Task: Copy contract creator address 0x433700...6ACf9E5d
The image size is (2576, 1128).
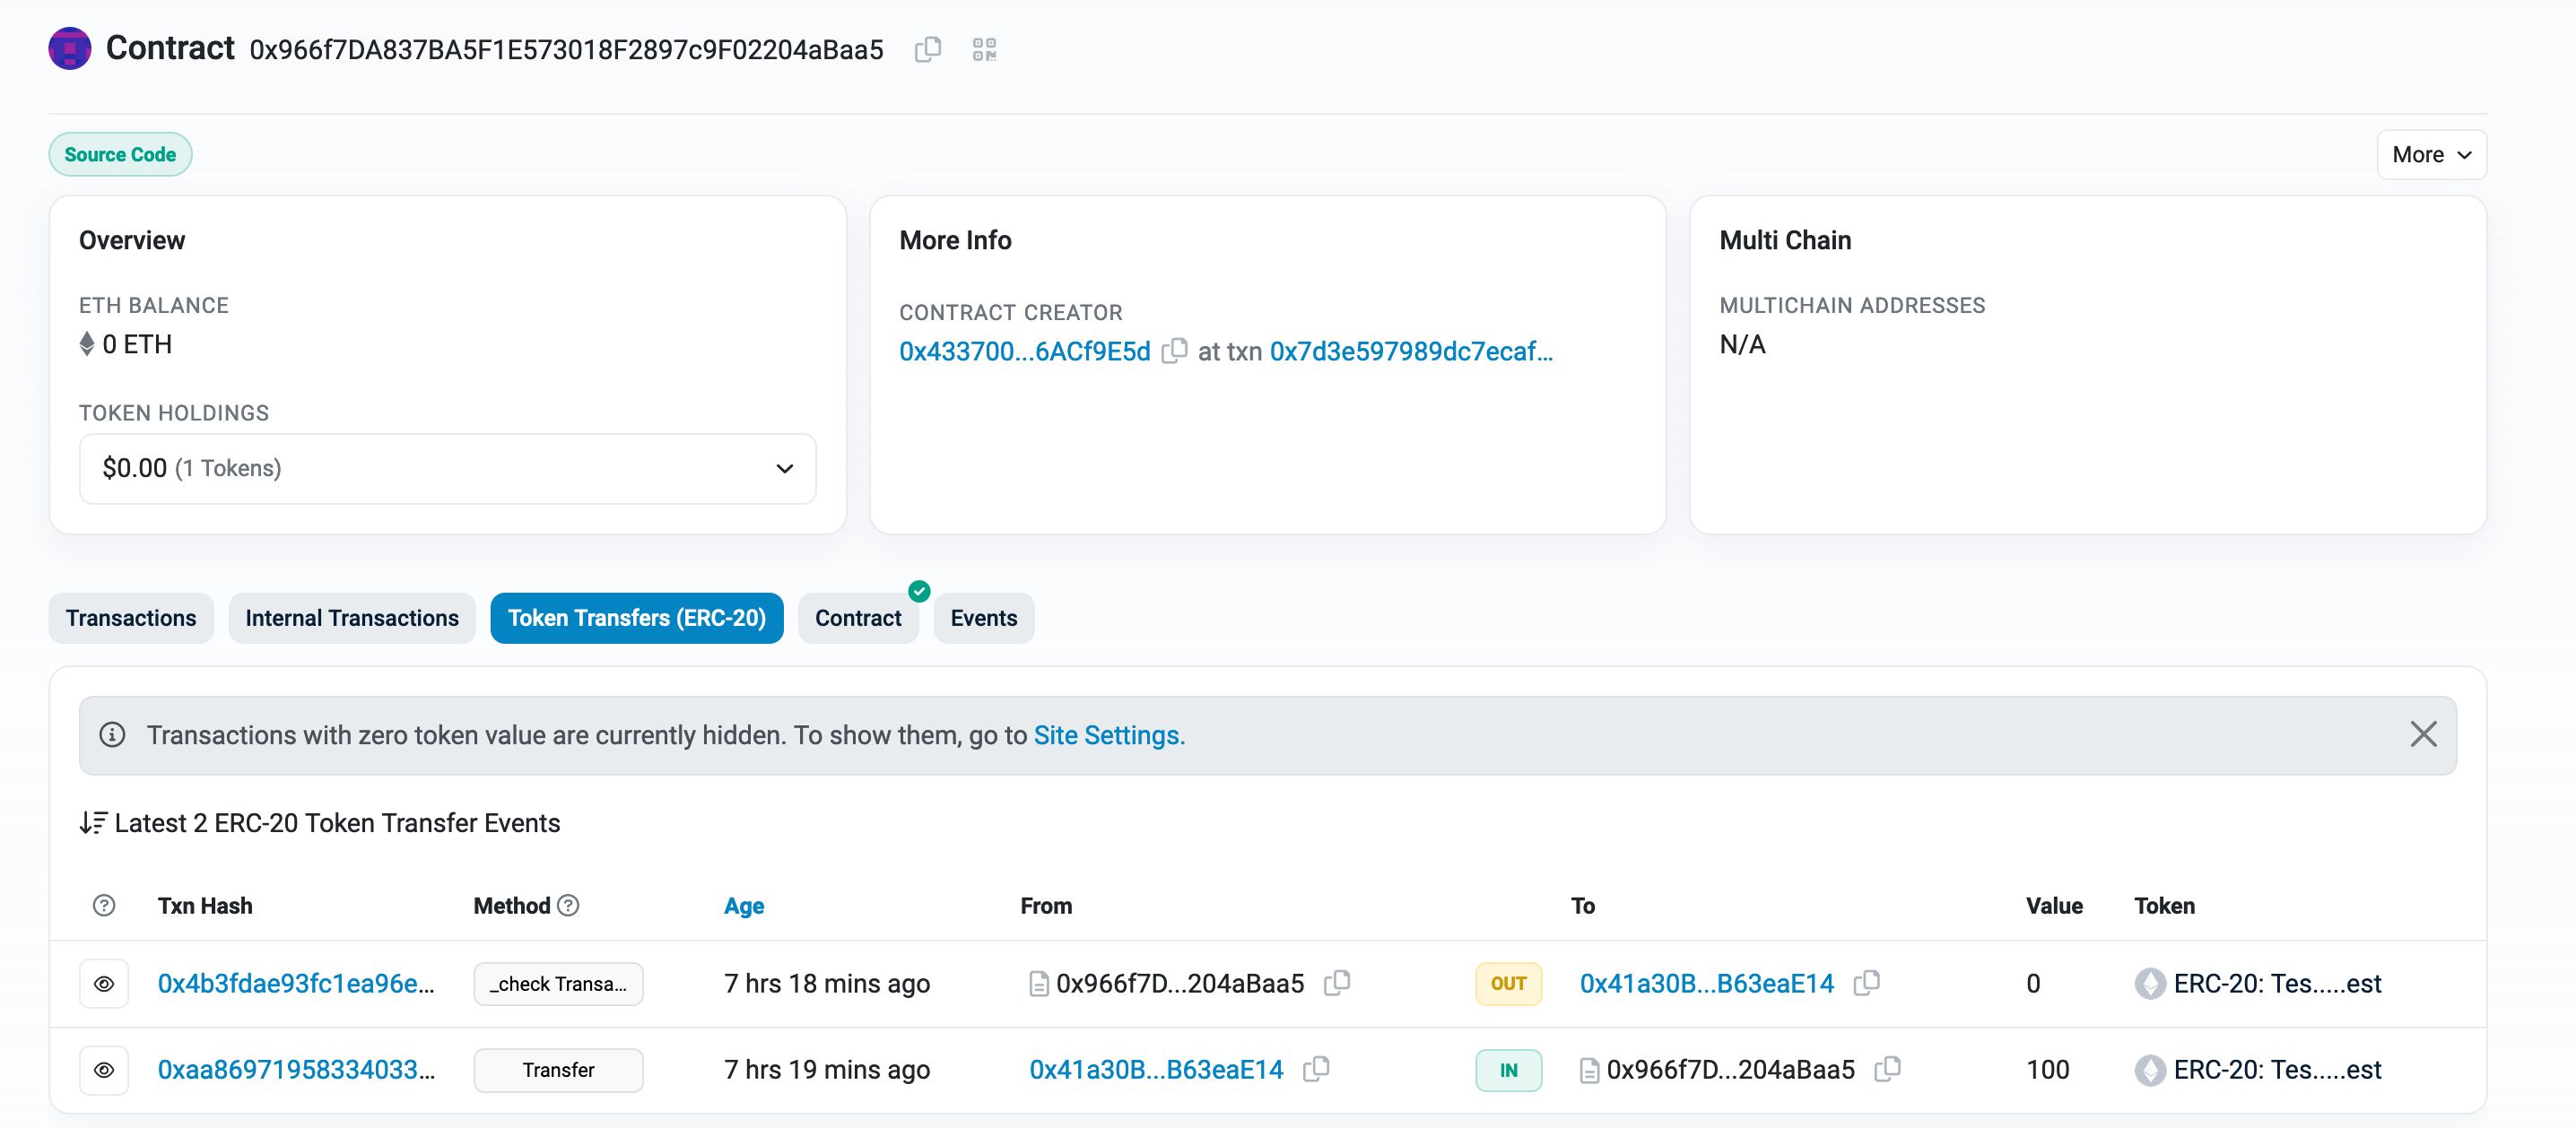Action: tap(1174, 351)
